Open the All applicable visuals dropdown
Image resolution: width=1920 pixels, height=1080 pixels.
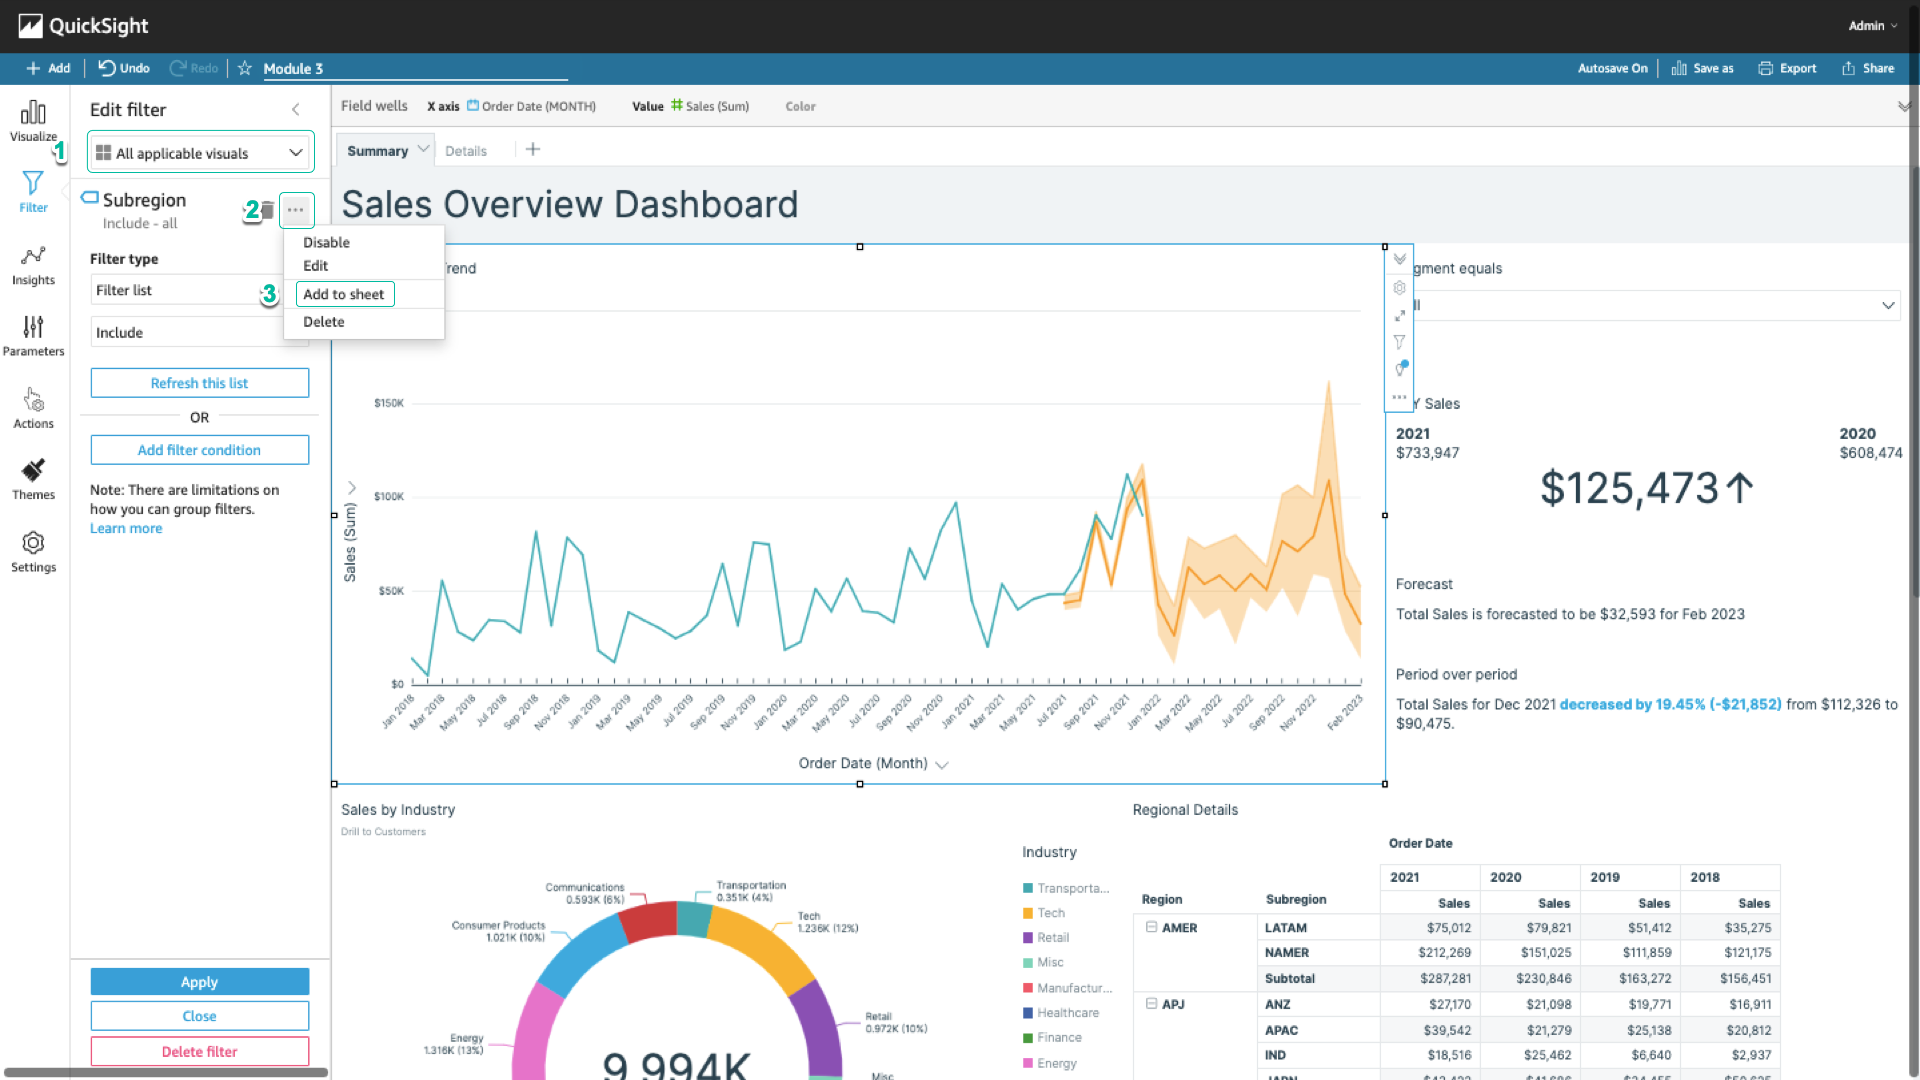(200, 153)
